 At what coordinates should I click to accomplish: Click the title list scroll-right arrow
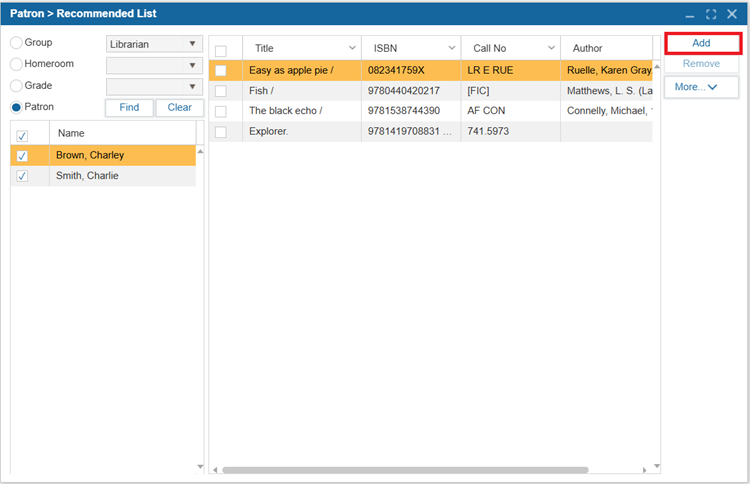click(x=645, y=470)
